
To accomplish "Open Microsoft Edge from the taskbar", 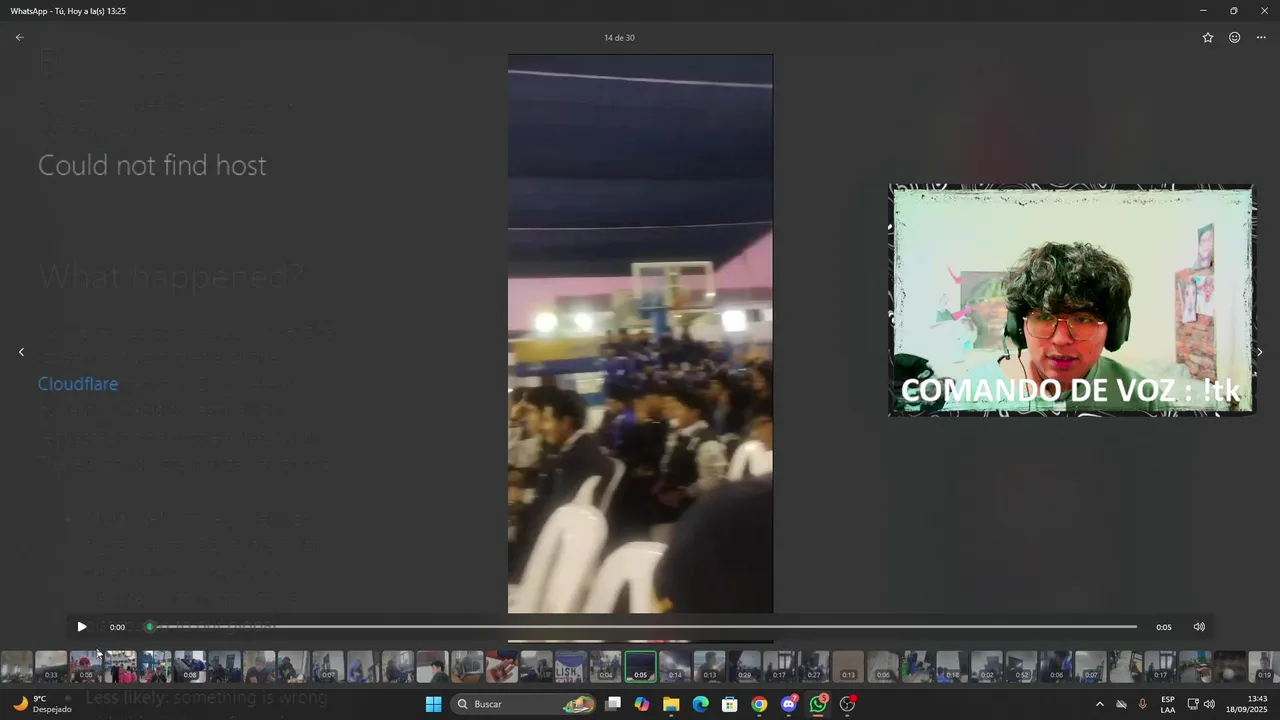I will point(701,704).
